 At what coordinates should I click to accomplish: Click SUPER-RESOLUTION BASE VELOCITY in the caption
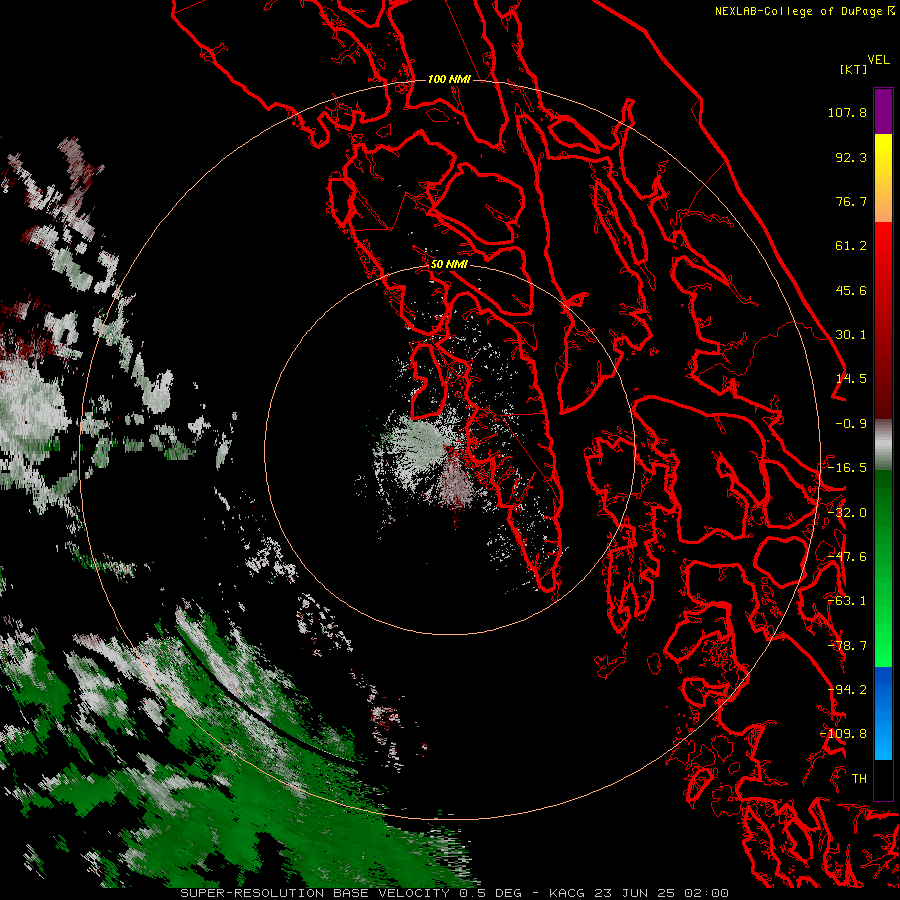(315, 893)
